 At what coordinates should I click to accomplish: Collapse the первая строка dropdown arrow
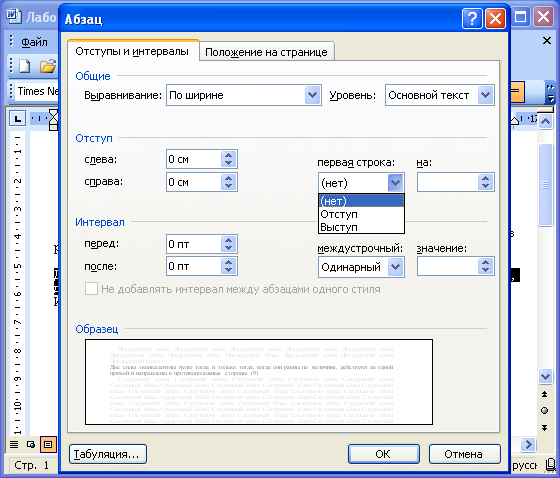(x=395, y=183)
